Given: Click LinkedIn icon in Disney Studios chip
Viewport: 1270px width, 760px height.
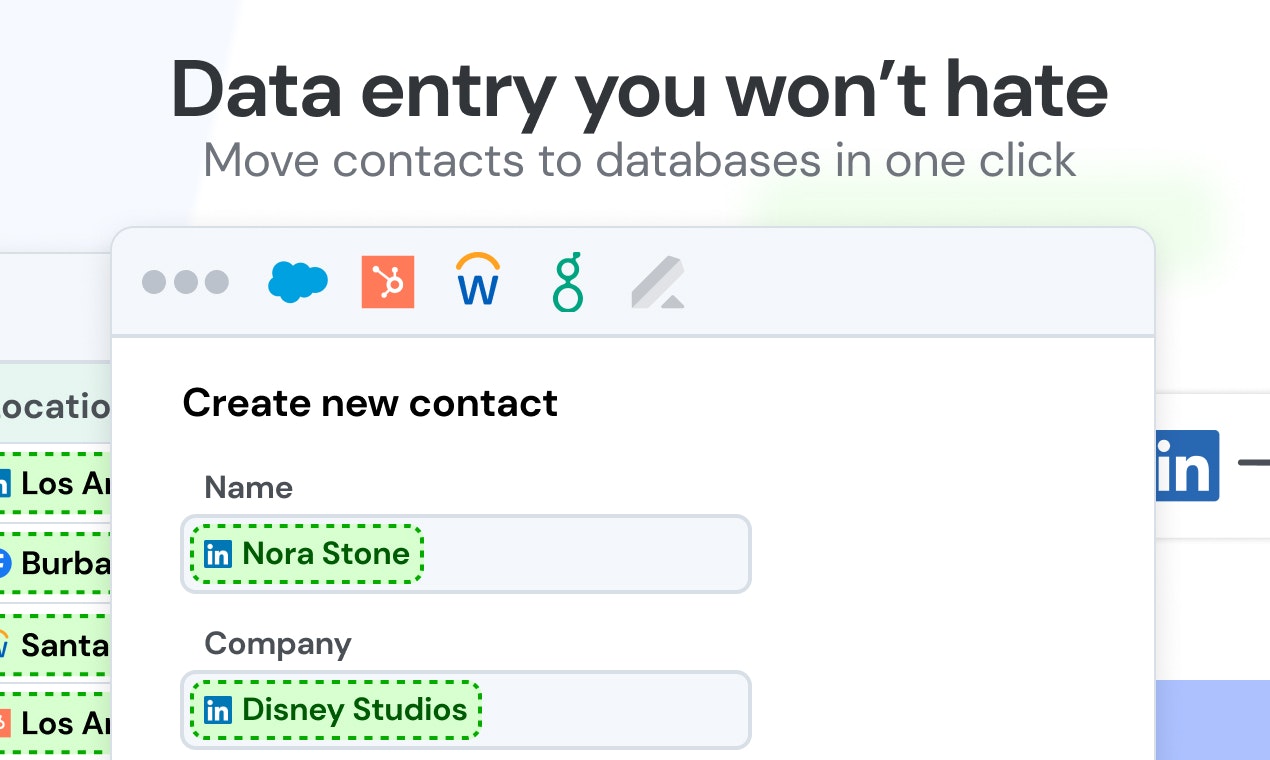Looking at the screenshot, I should 218,710.
